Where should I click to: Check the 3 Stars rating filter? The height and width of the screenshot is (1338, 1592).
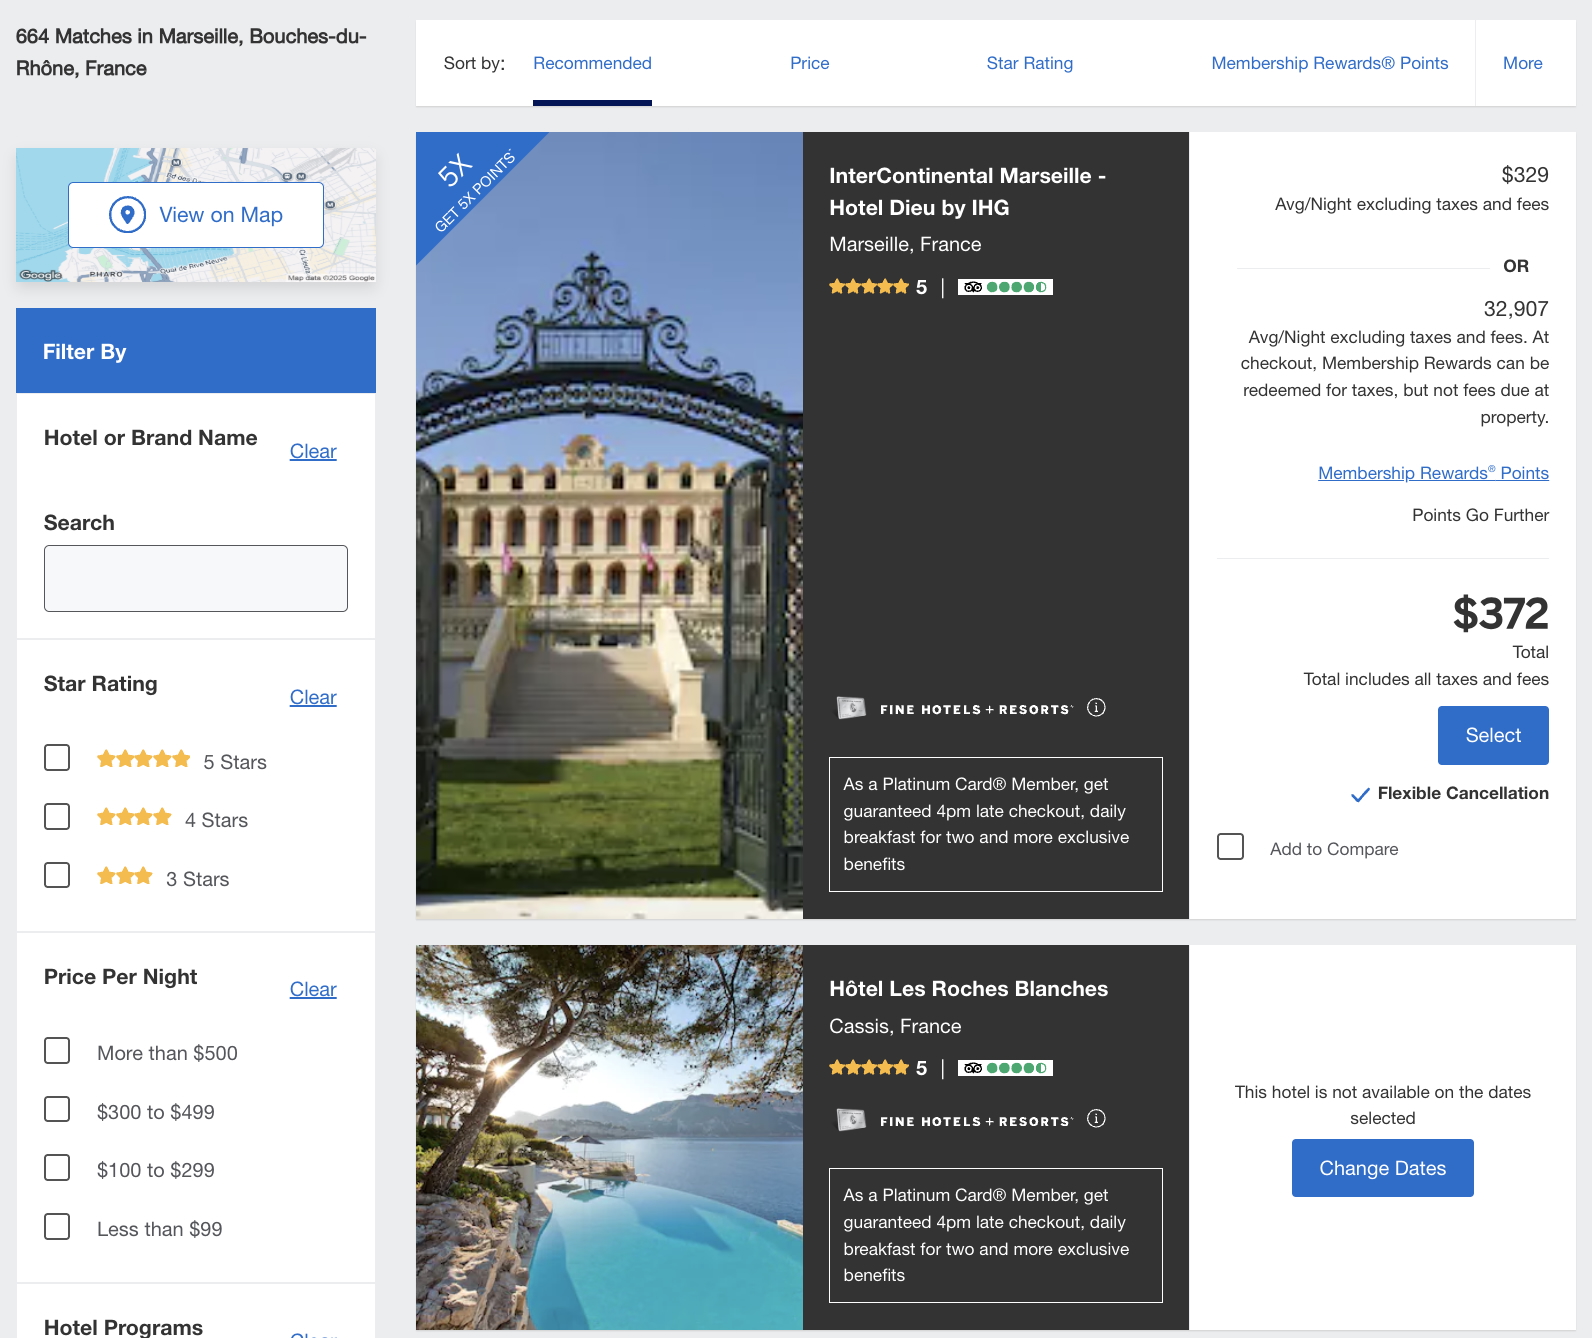pyautogui.click(x=57, y=876)
